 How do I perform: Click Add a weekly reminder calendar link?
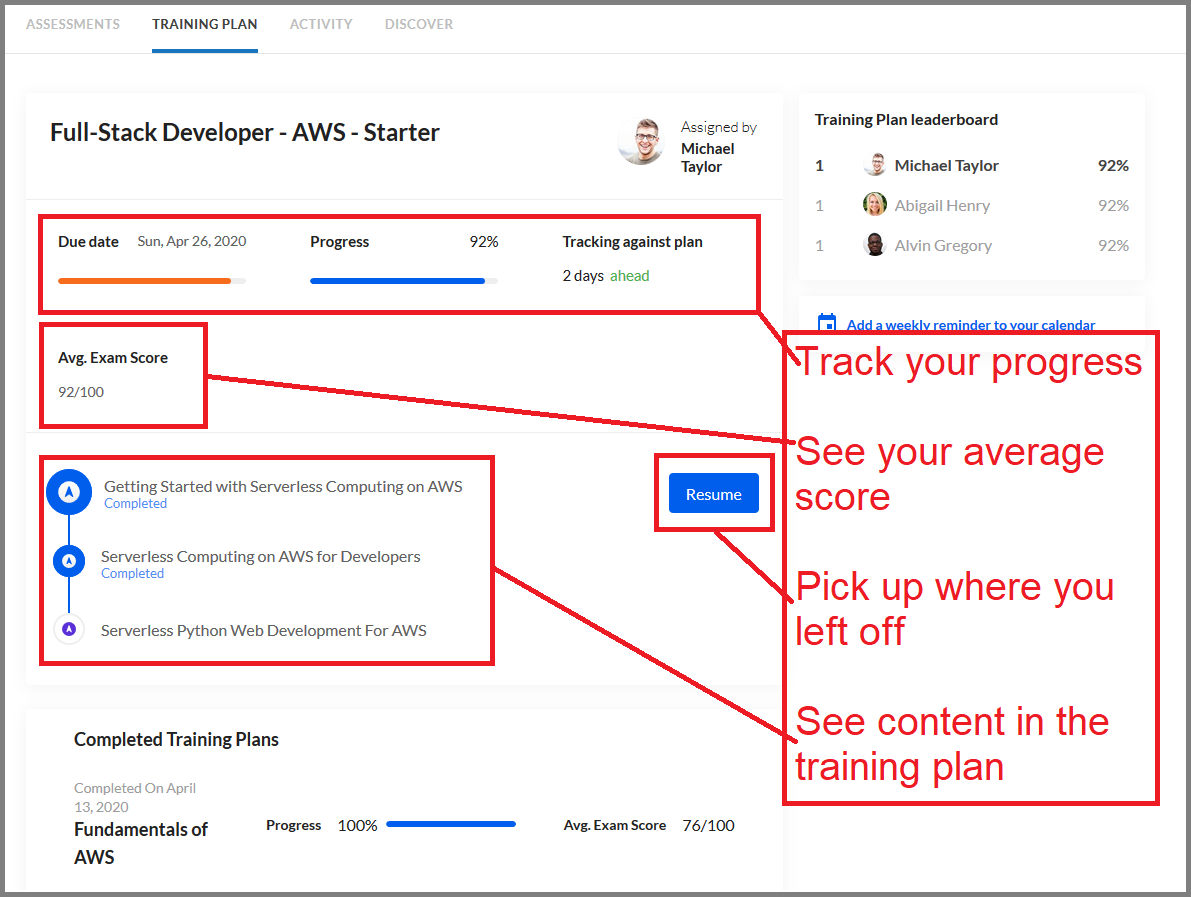pos(971,325)
